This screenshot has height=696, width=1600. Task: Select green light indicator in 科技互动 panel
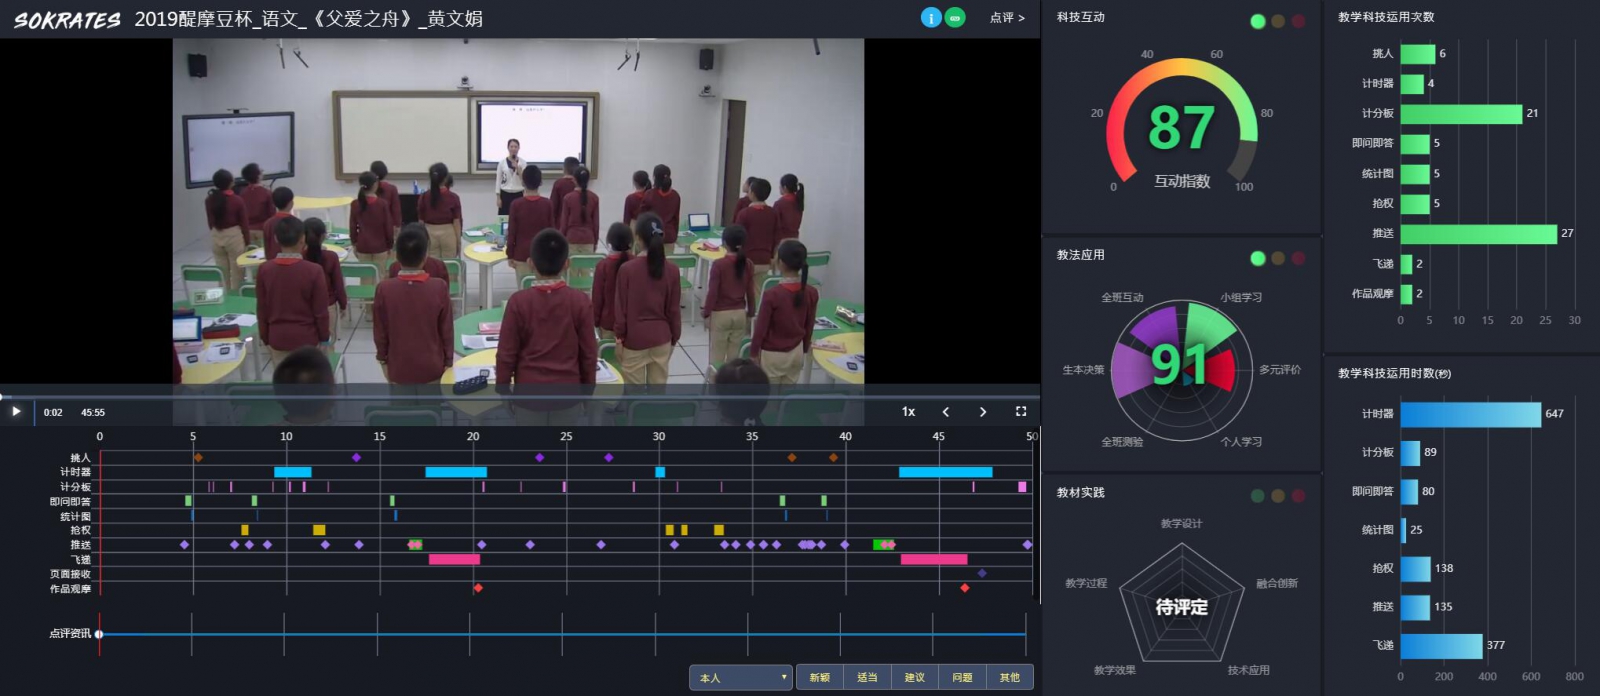tap(1257, 21)
